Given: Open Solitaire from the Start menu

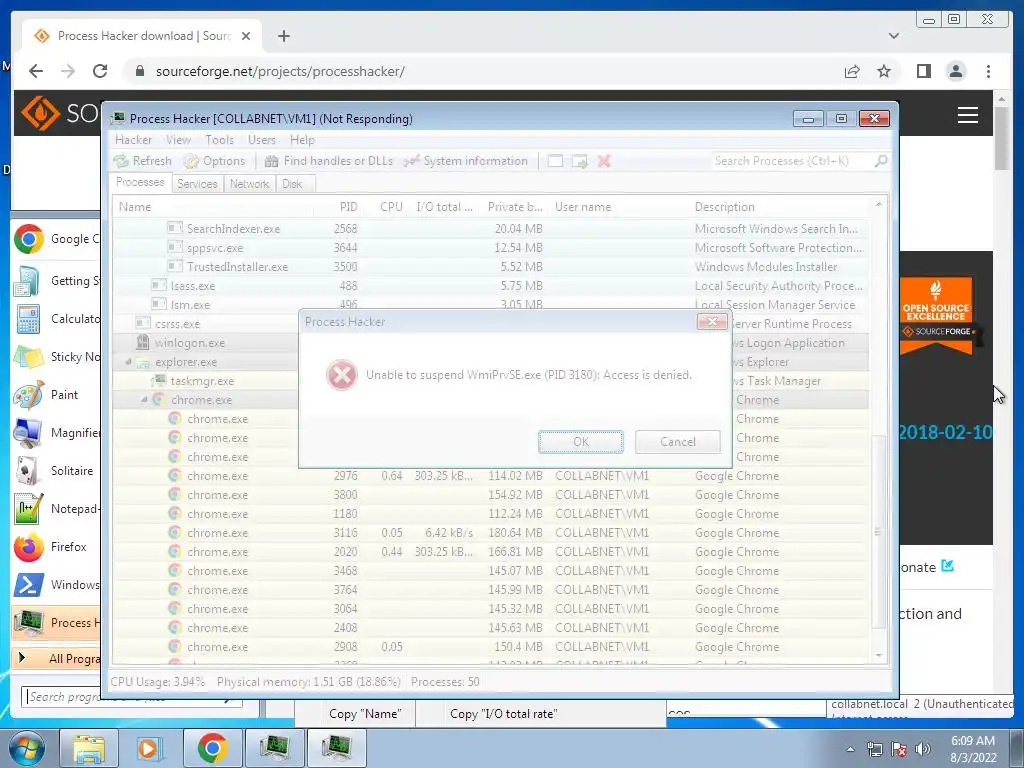Looking at the screenshot, I should point(57,471).
